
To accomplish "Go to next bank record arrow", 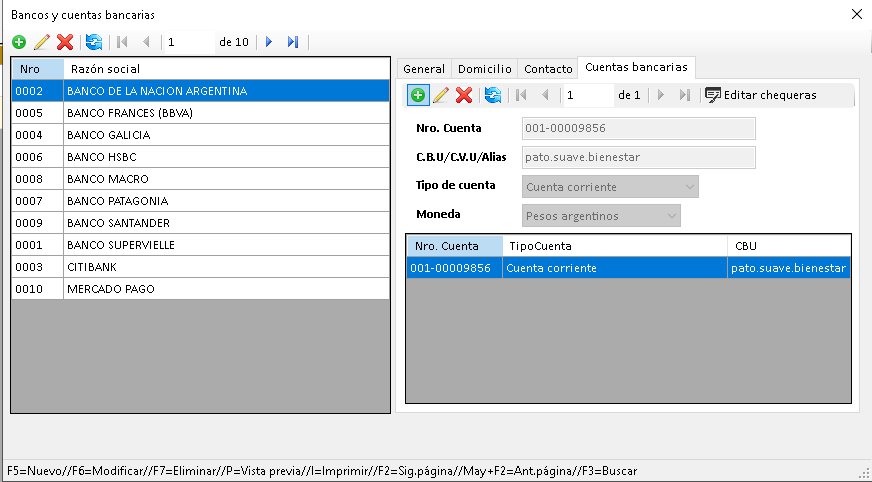I will click(268, 42).
